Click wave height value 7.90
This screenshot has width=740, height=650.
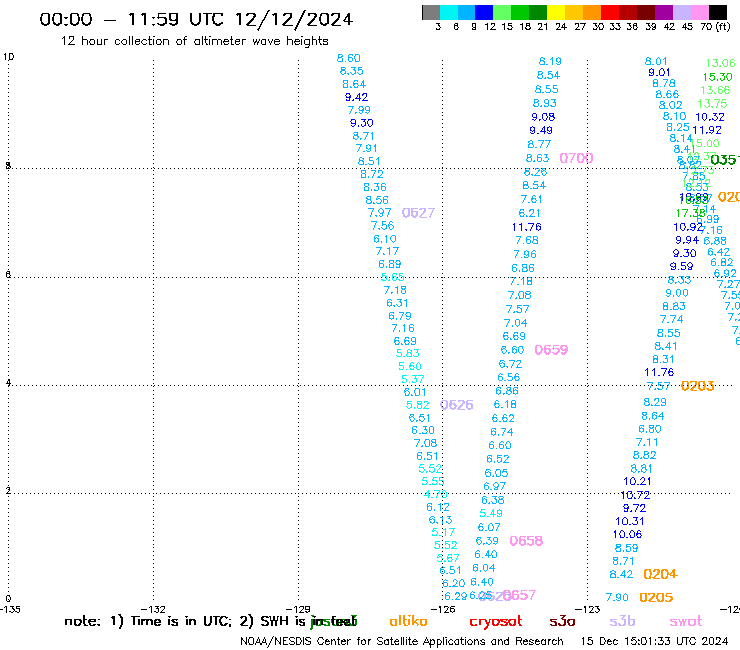coord(617,598)
